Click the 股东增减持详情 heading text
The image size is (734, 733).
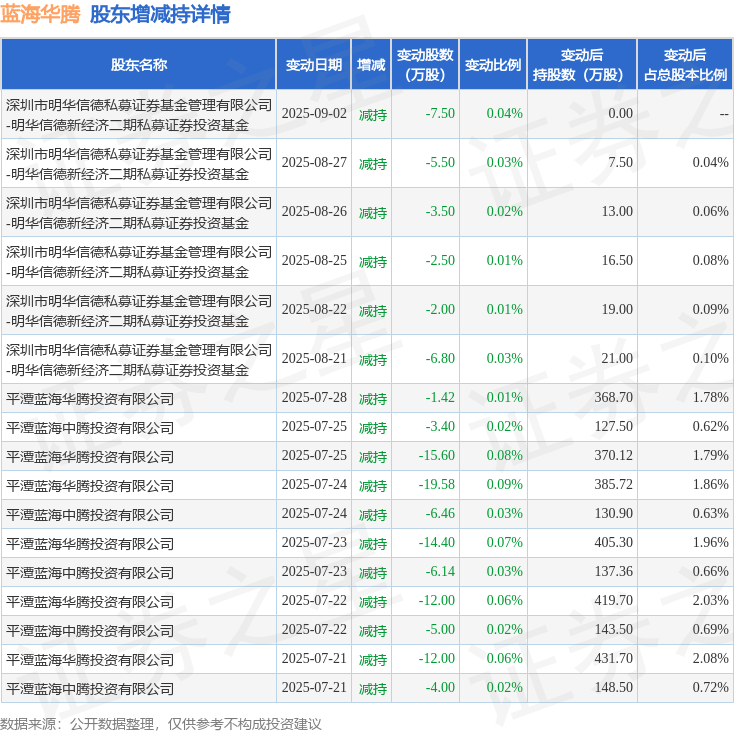click(x=159, y=15)
